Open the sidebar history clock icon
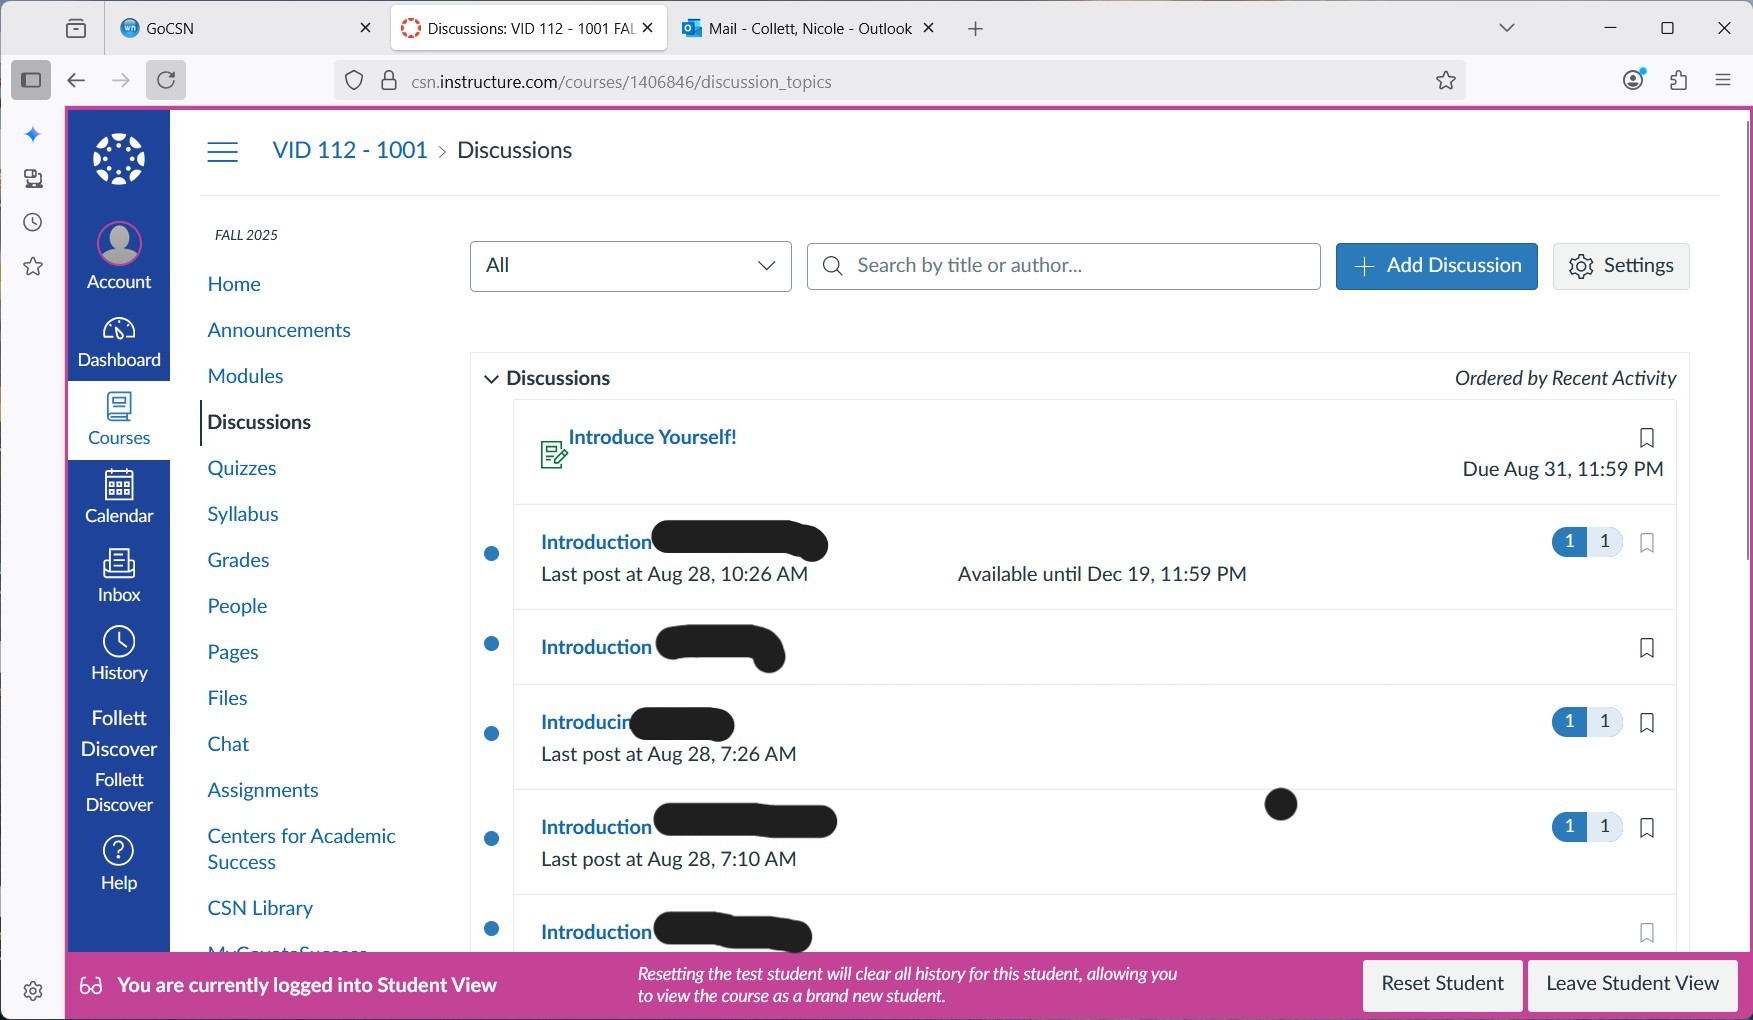Image resolution: width=1753 pixels, height=1020 pixels. click(x=33, y=222)
